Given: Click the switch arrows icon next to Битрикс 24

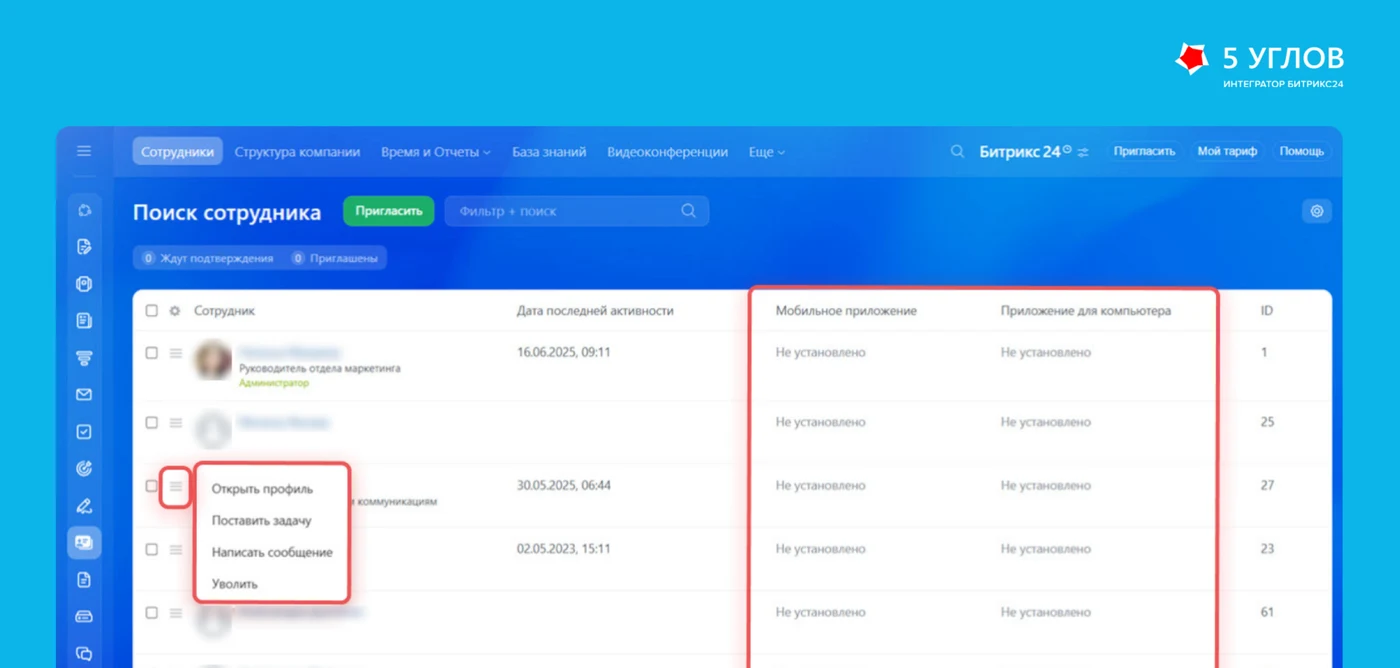Looking at the screenshot, I should point(1083,152).
